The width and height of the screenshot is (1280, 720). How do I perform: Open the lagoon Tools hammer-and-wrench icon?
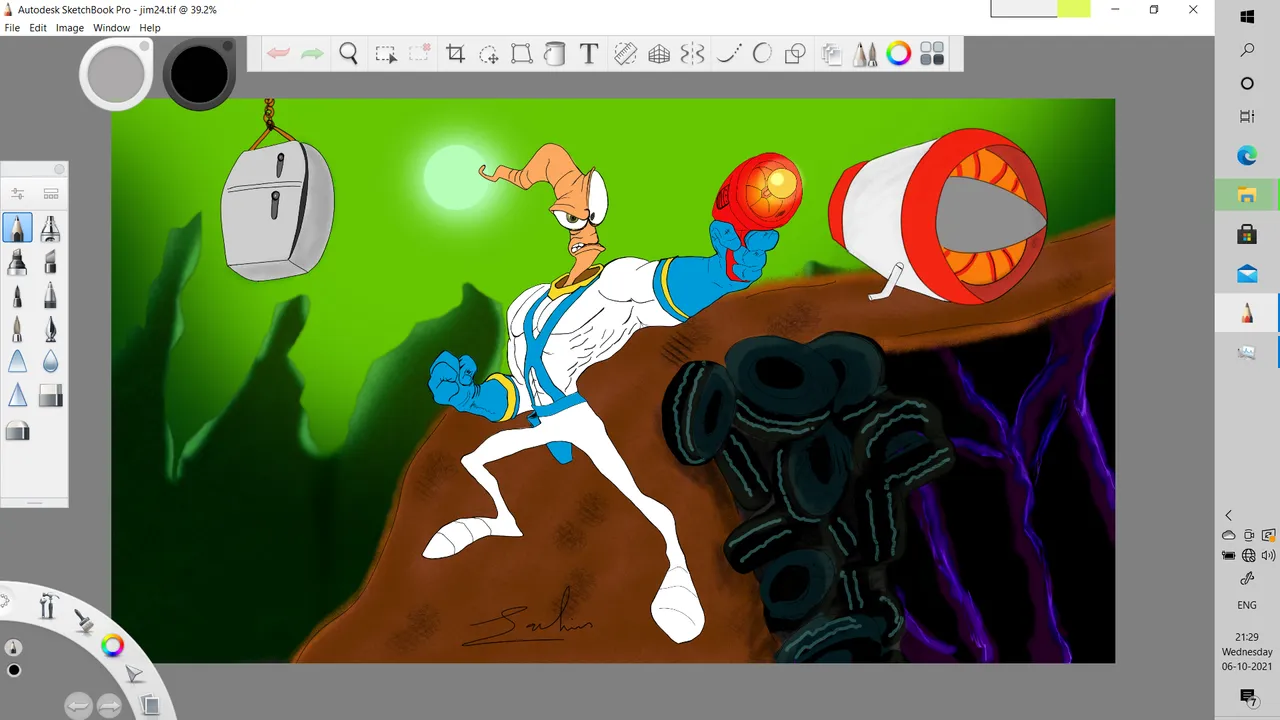[47, 605]
